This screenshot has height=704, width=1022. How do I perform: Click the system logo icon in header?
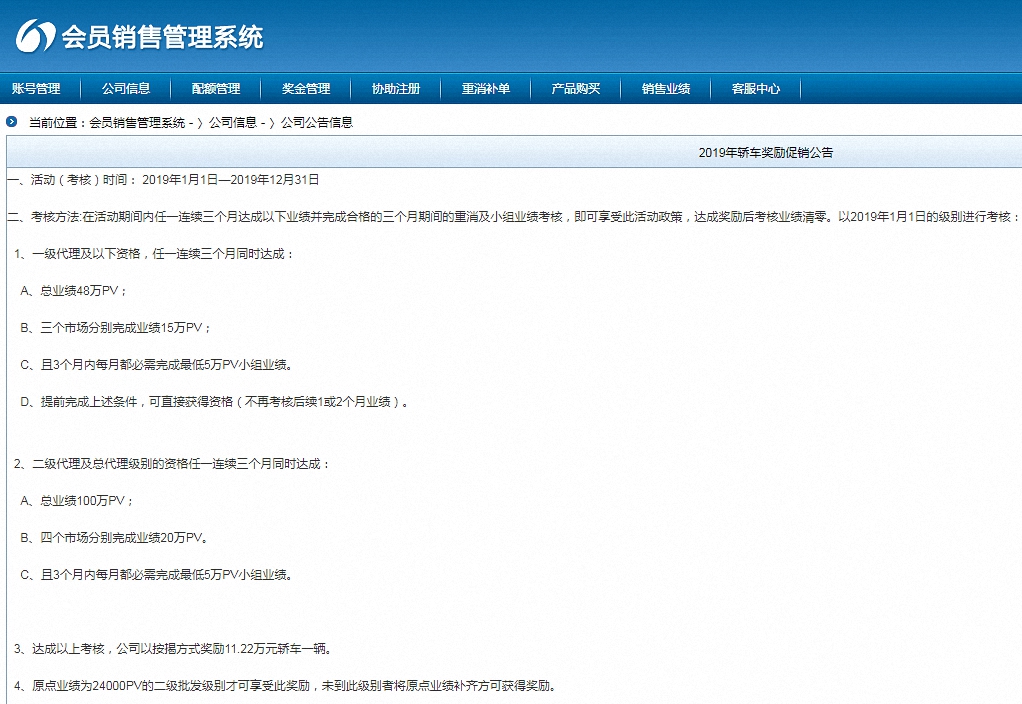pyautogui.click(x=35, y=36)
